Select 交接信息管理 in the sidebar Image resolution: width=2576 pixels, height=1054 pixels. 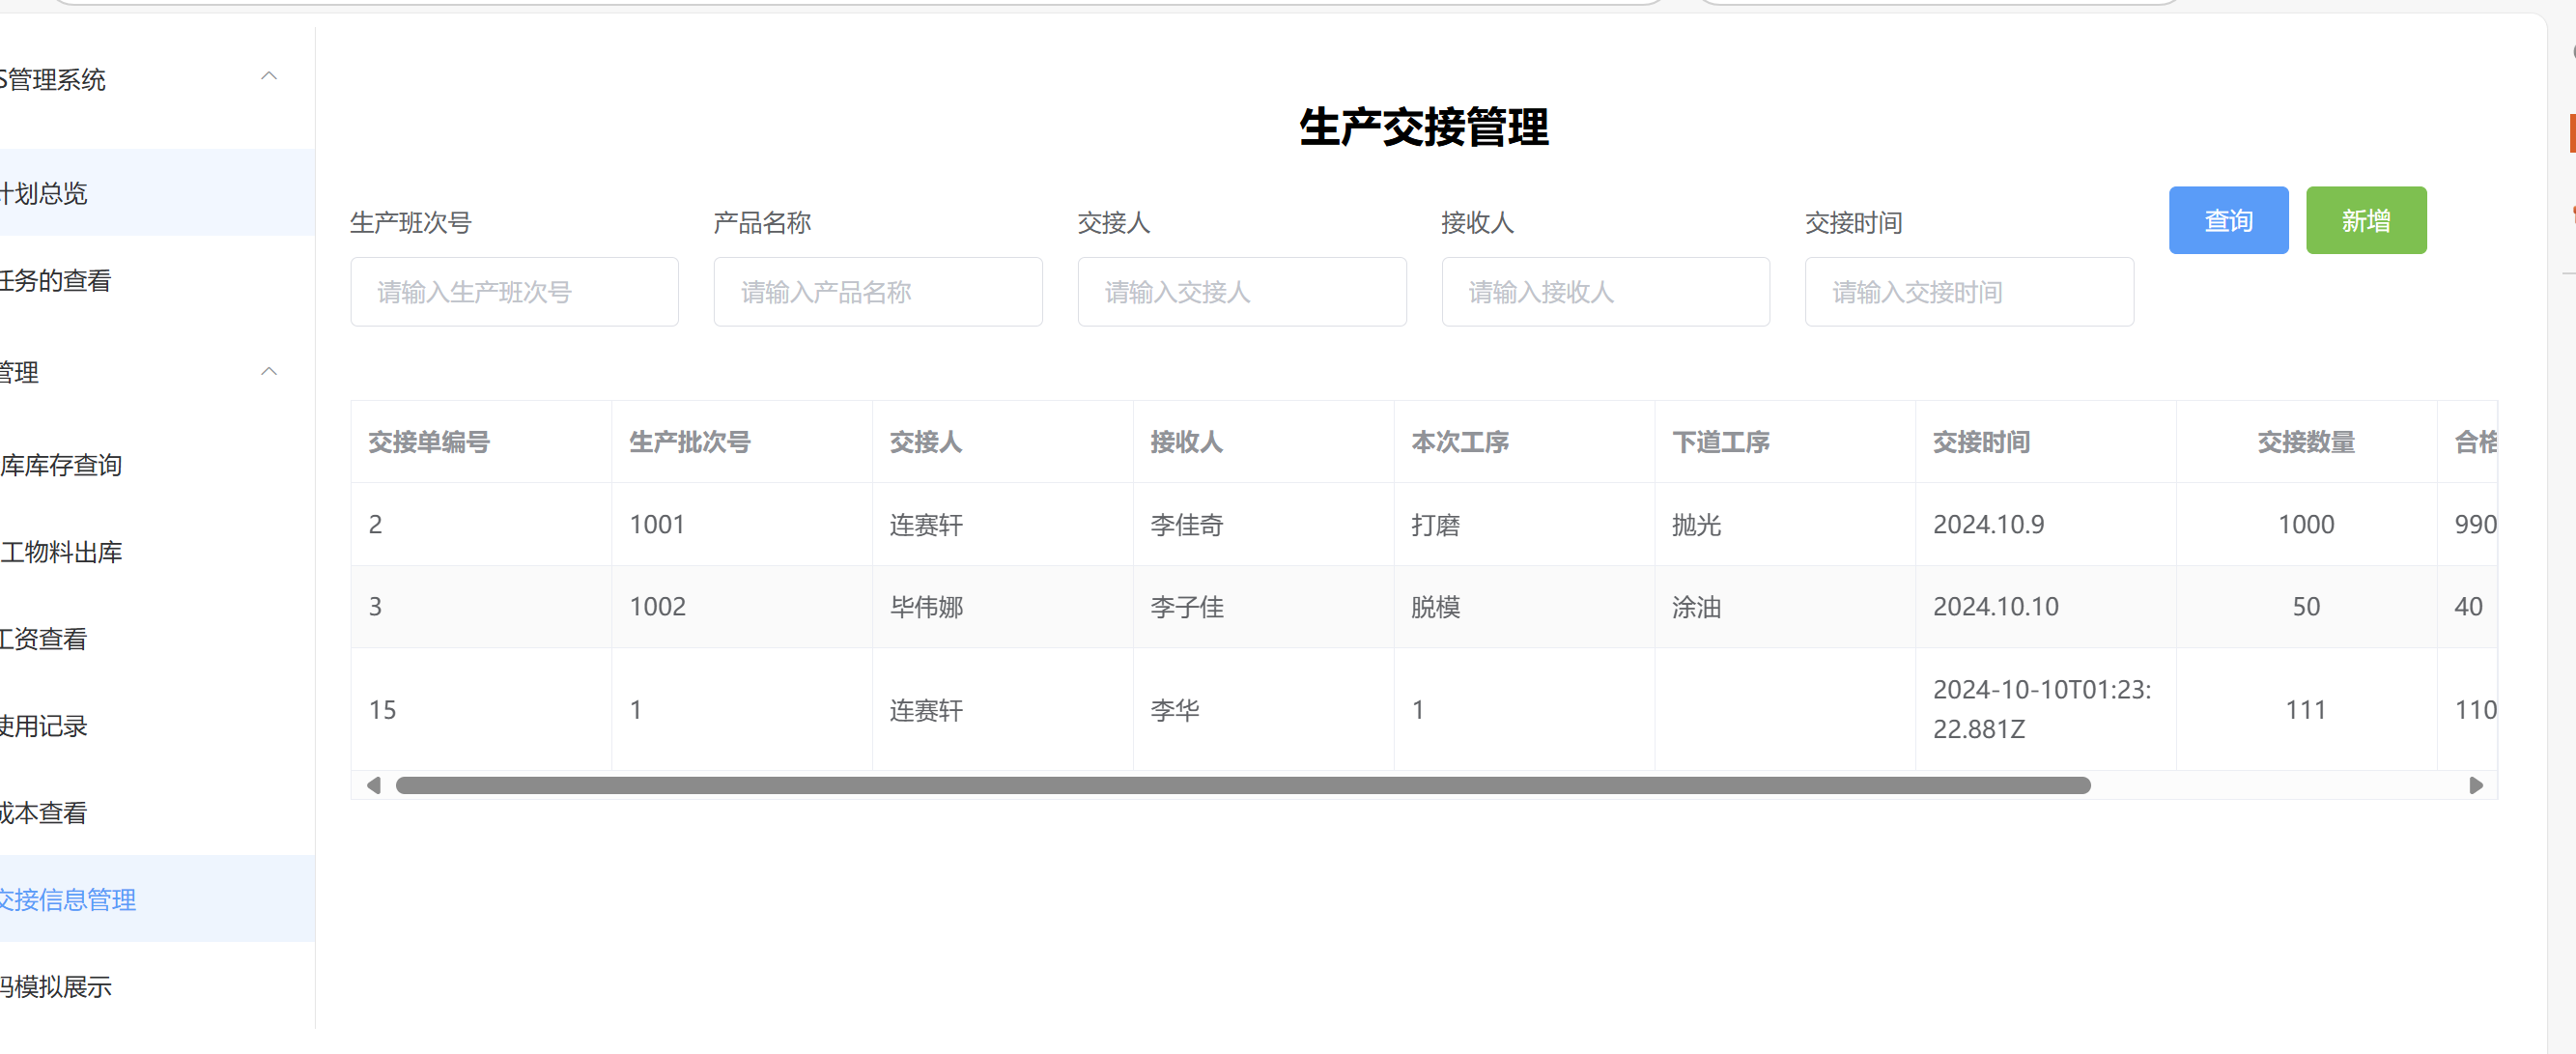[68, 899]
